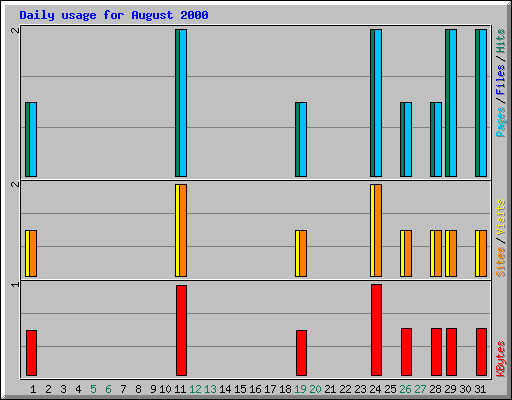The height and width of the screenshot is (400, 512).
Task: Select green day label 19
Action: [300, 389]
